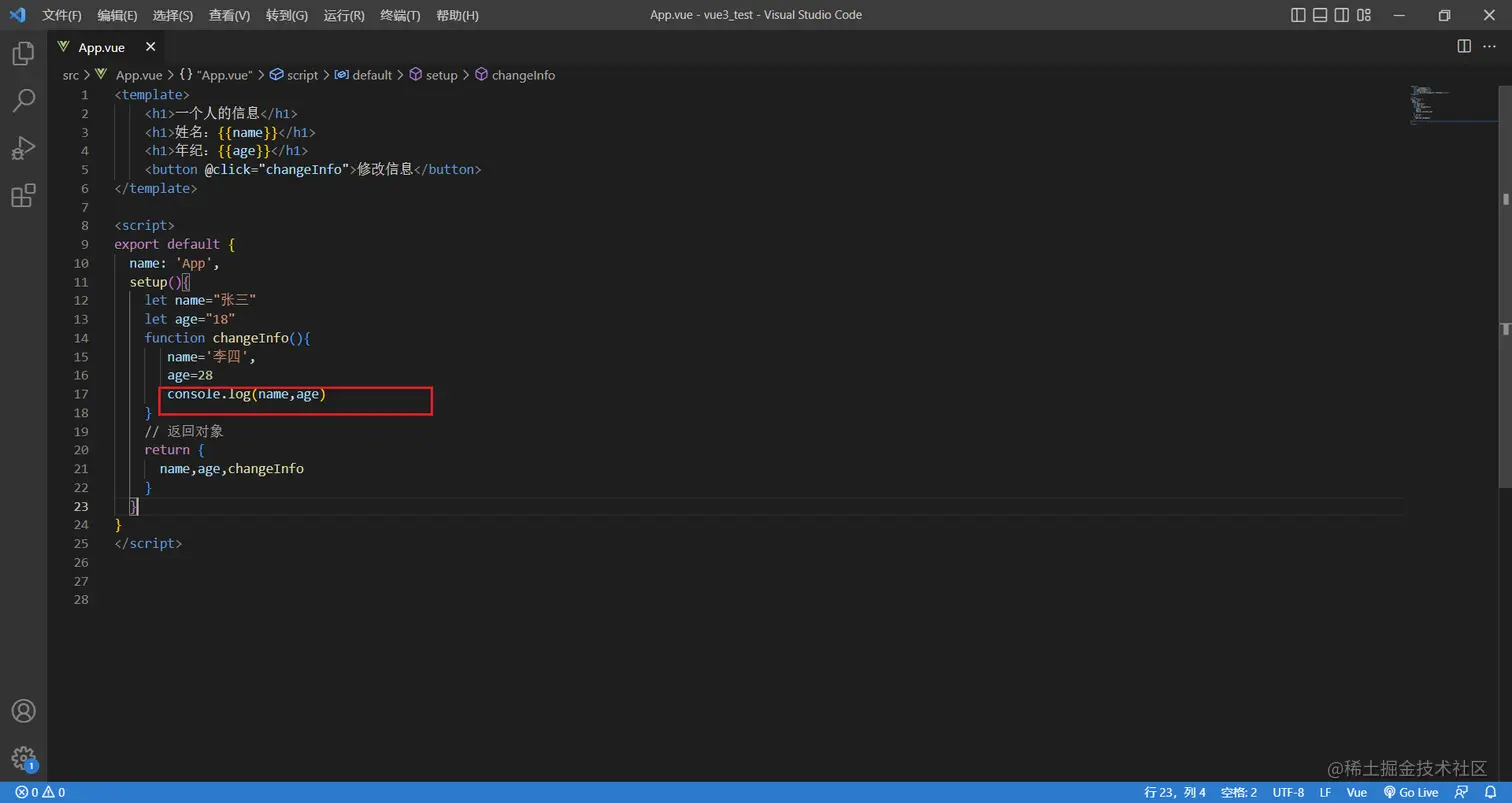The height and width of the screenshot is (803, 1512).
Task: Click the button @click="changeInfo" line
Action: click(313, 169)
